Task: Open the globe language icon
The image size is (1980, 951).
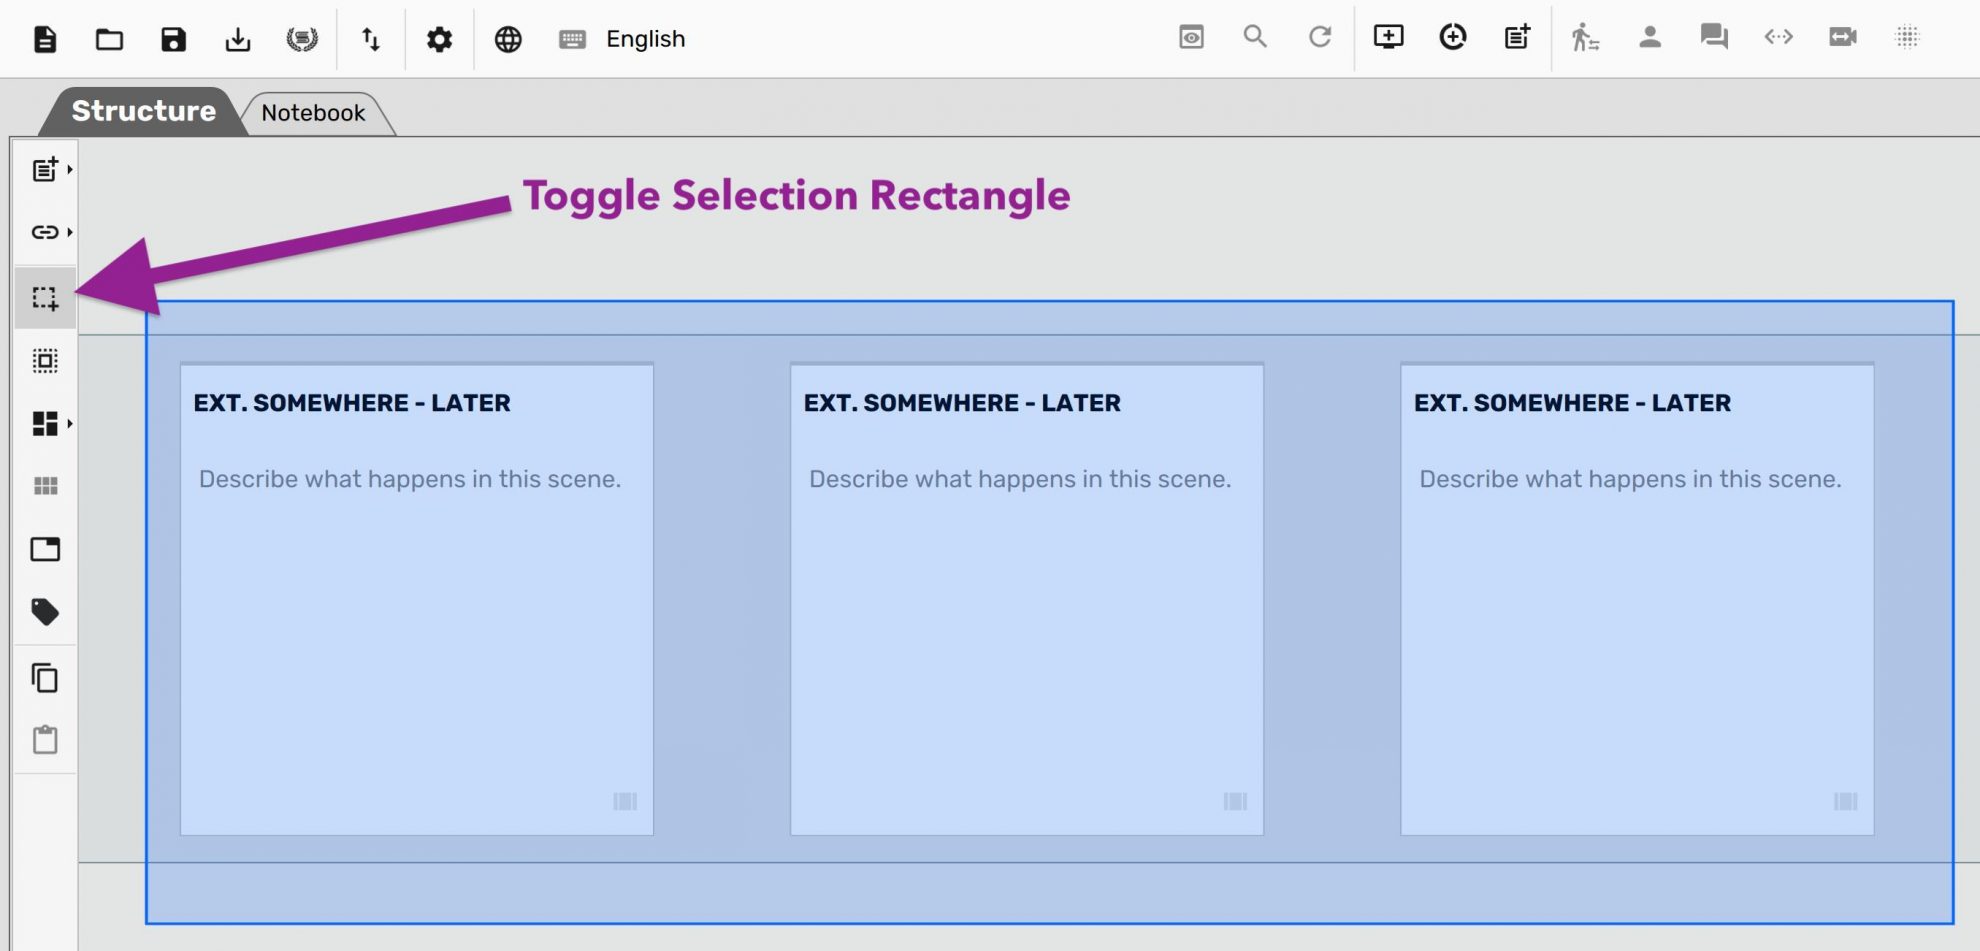Action: coord(507,38)
